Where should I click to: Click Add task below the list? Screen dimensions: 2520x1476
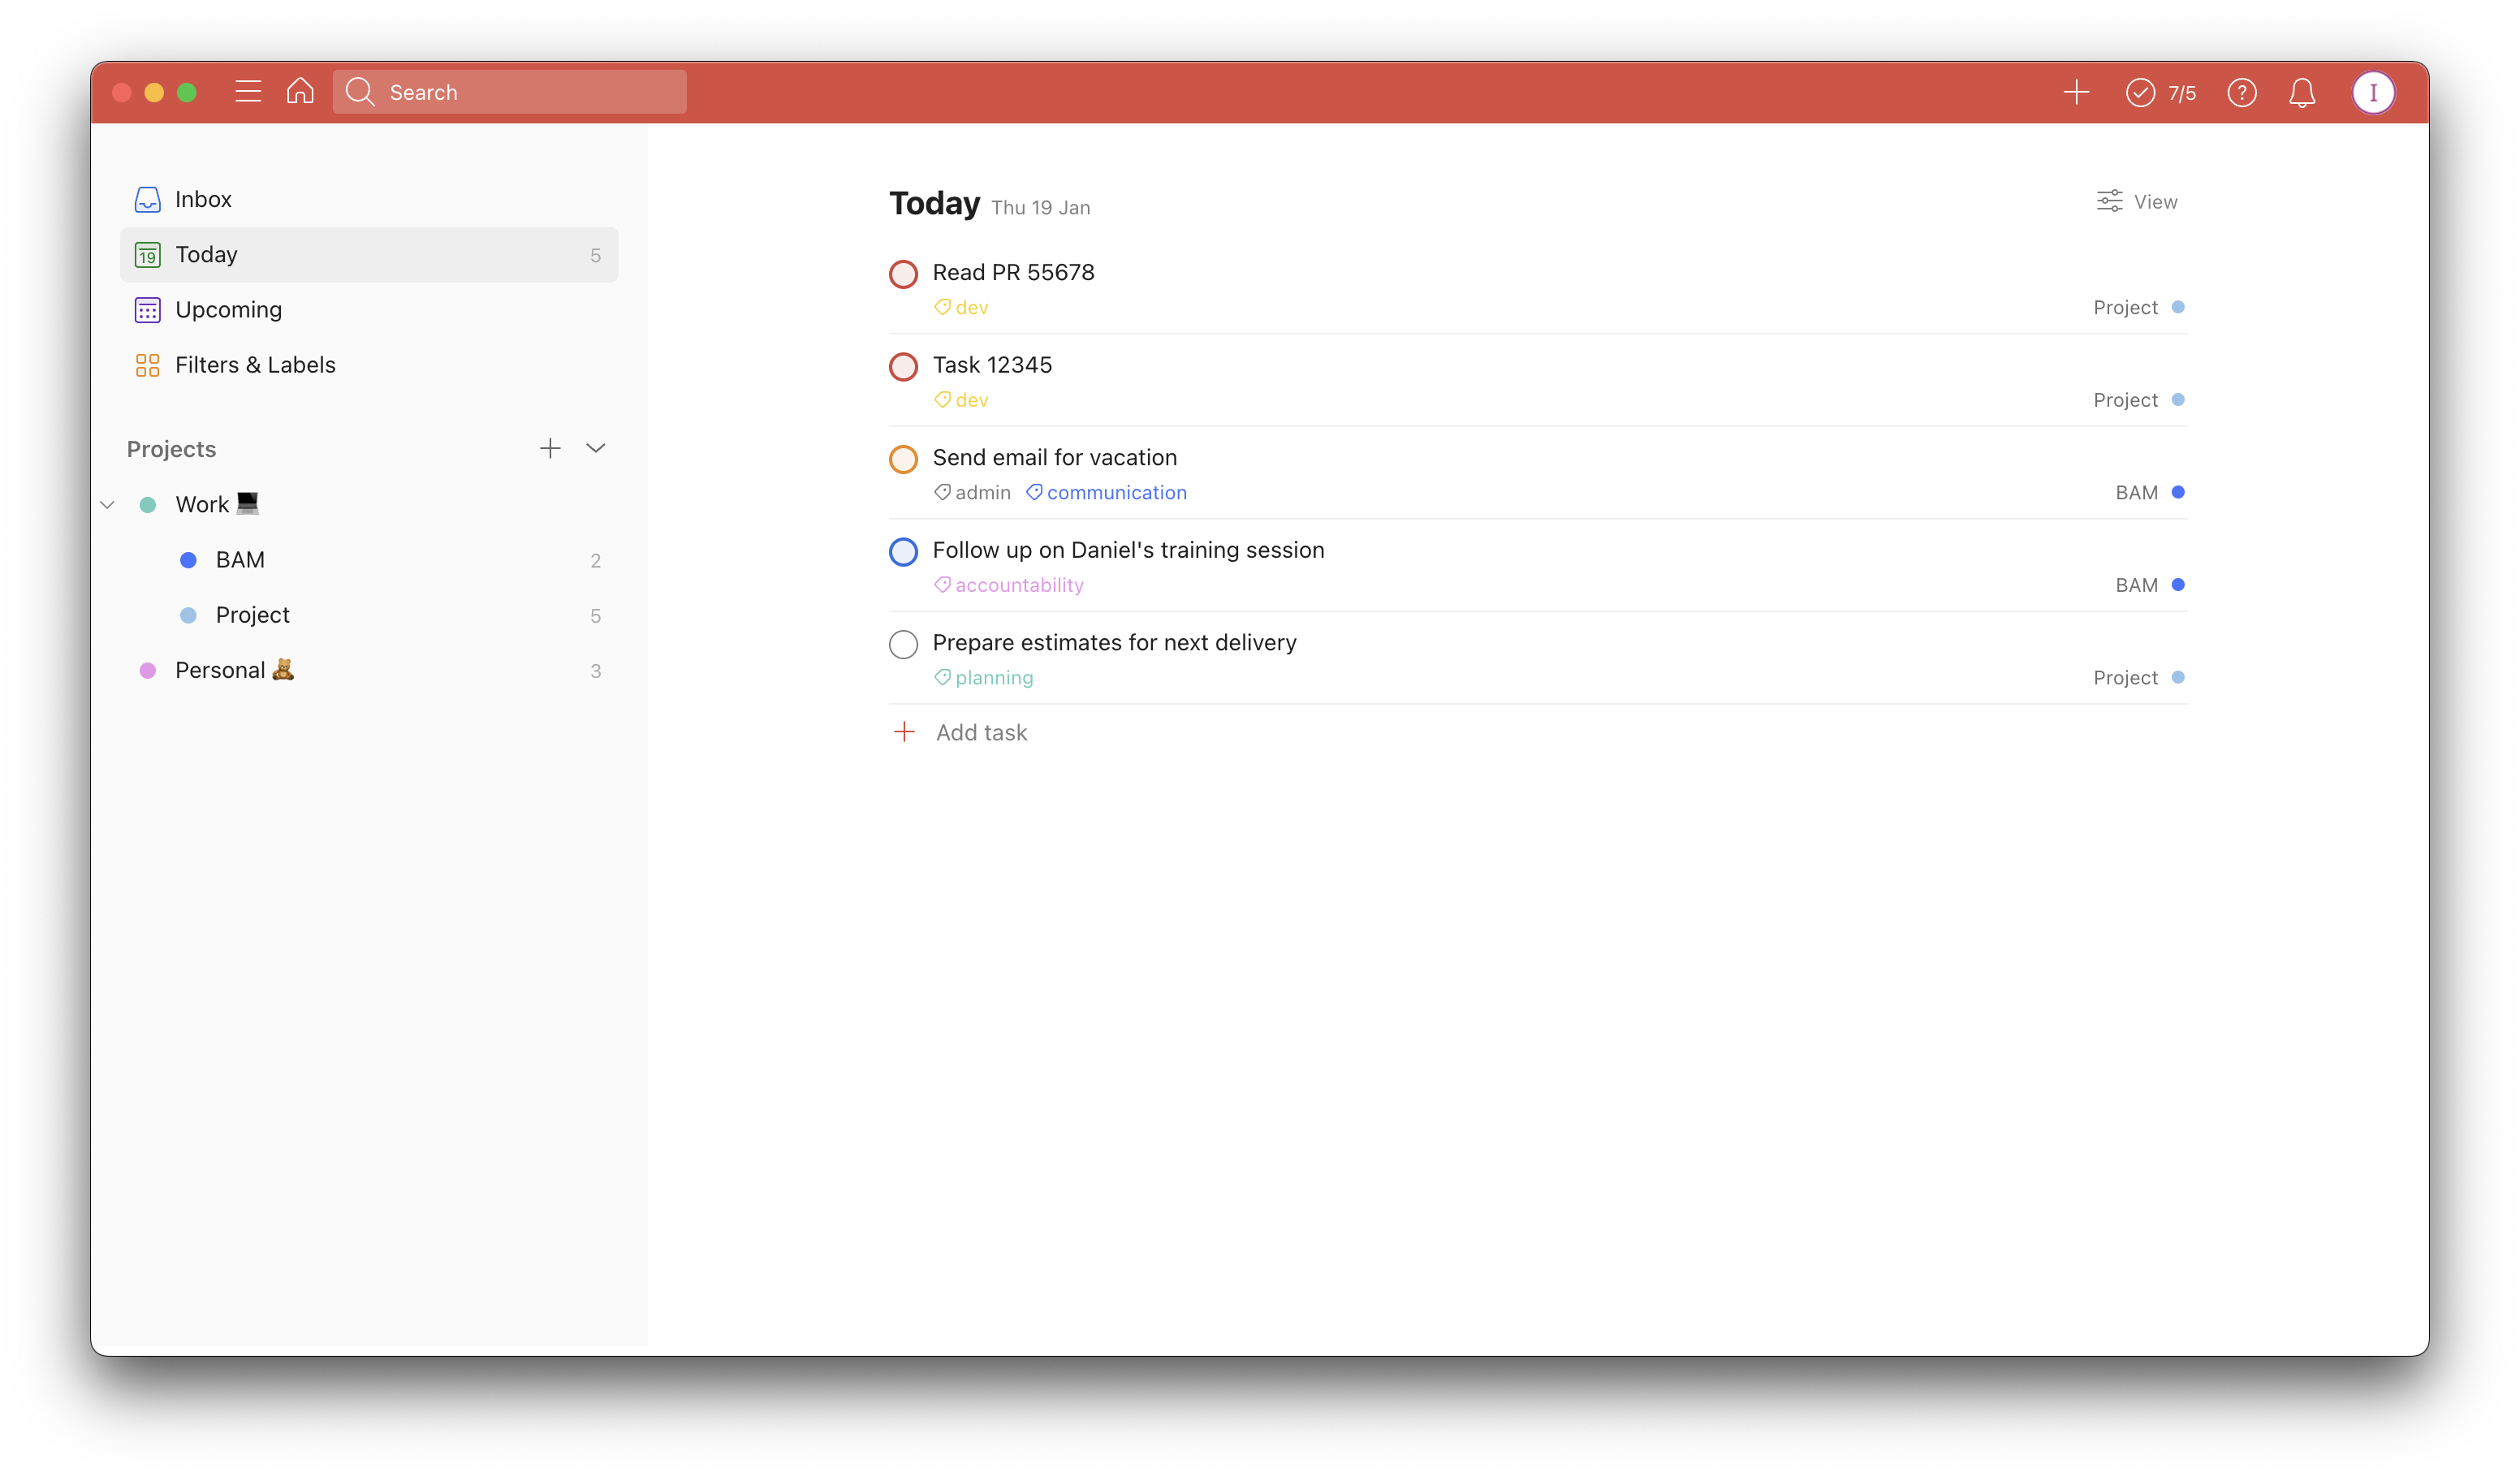[980, 732]
